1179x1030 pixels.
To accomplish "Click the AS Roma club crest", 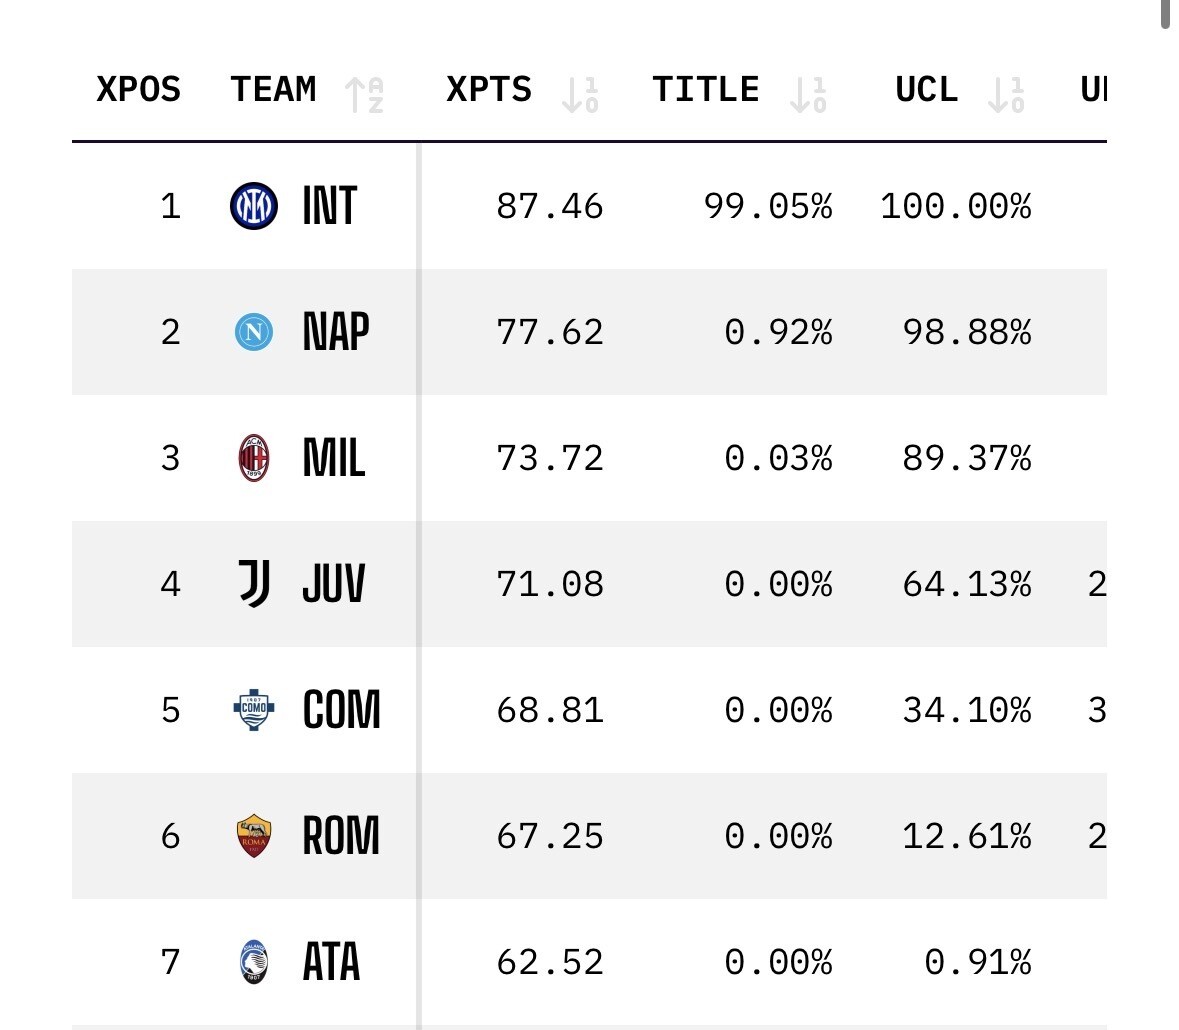I will pos(254,836).
